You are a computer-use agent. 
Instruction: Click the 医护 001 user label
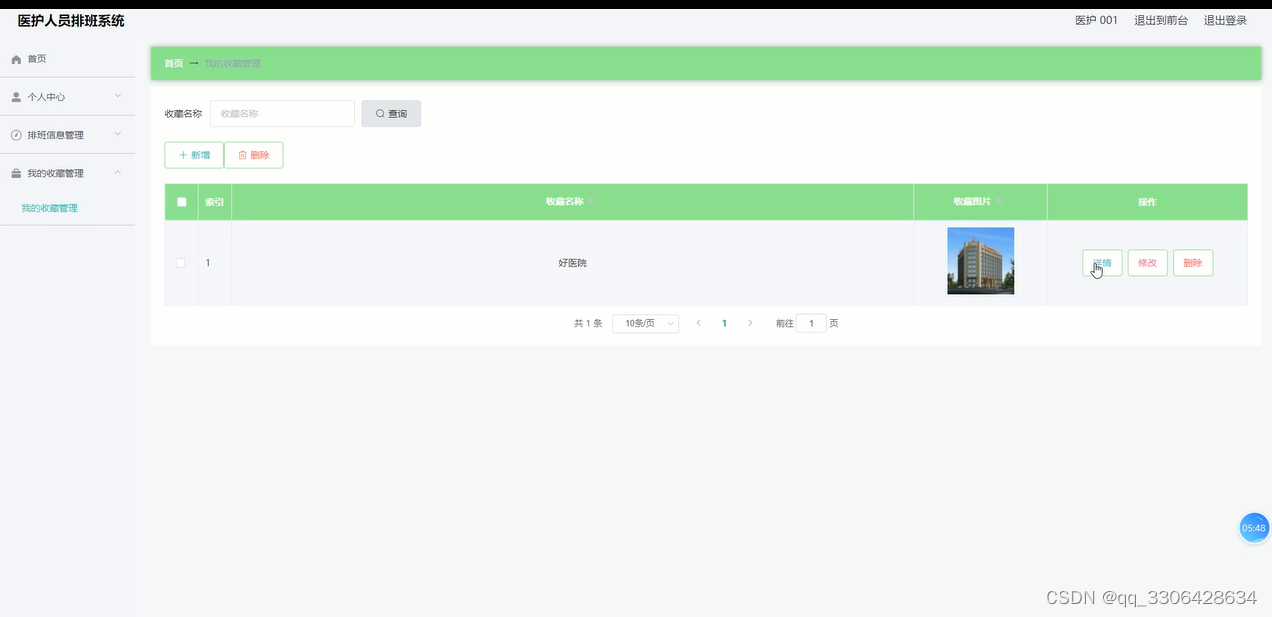(1096, 20)
